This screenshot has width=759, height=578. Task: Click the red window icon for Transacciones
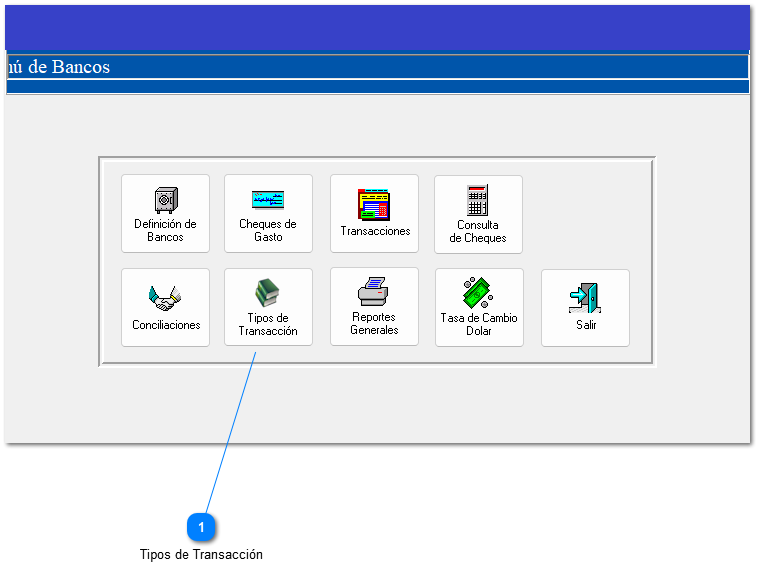(x=374, y=204)
